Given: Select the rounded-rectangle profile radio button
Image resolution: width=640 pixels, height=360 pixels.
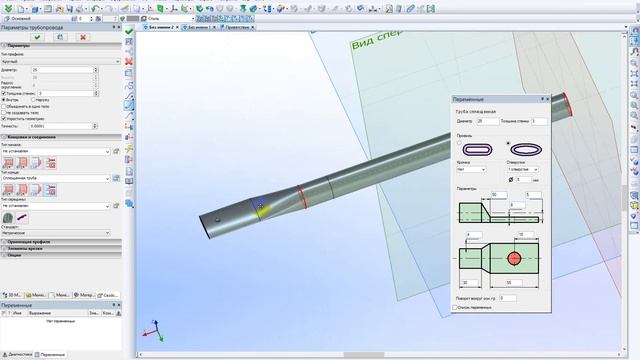Looking at the screenshot, I should coord(459,143).
